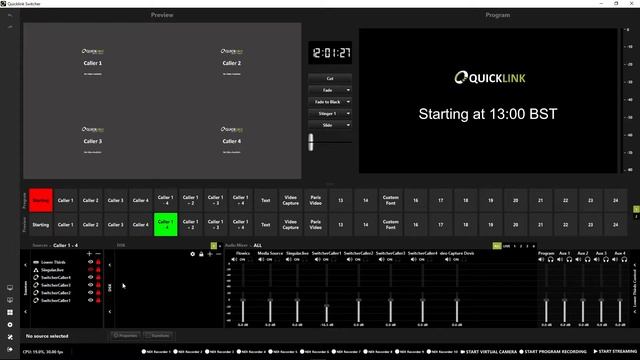
Task: Select Audio Mixer tab 2
Action: click(521, 246)
